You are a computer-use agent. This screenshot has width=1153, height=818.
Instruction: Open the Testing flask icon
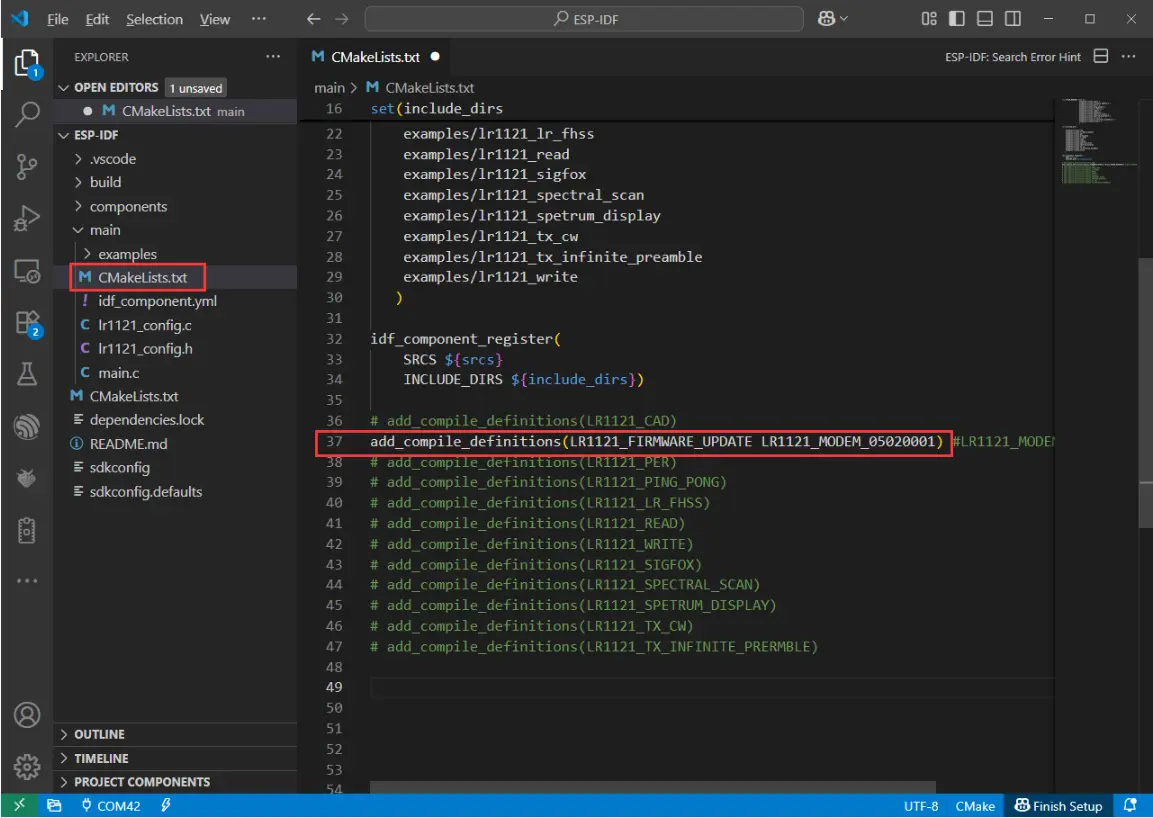click(x=27, y=375)
